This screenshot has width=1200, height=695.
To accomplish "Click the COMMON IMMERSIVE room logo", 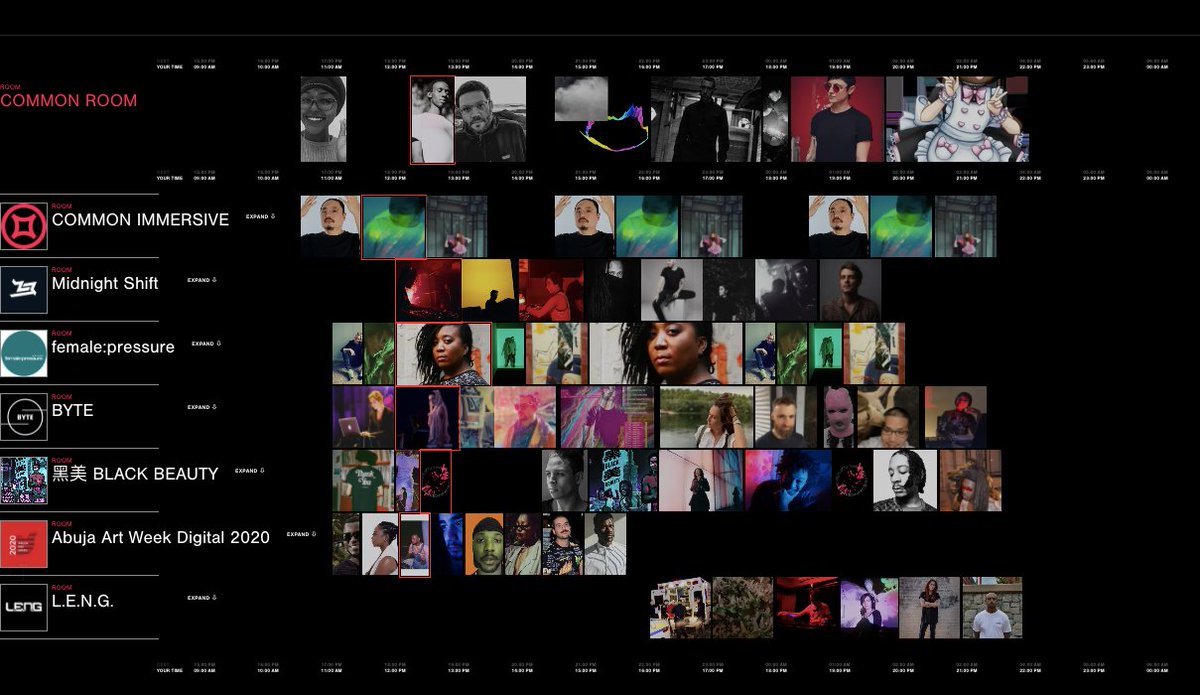I will [24, 226].
